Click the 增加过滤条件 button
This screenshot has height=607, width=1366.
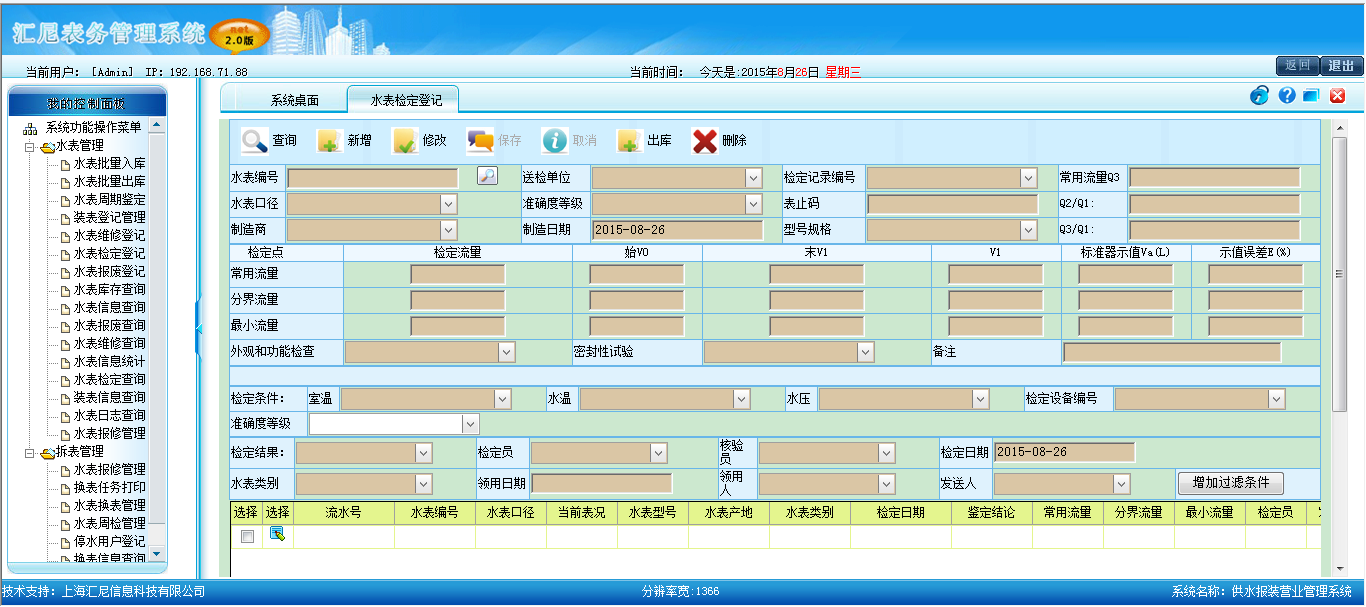pos(1230,483)
